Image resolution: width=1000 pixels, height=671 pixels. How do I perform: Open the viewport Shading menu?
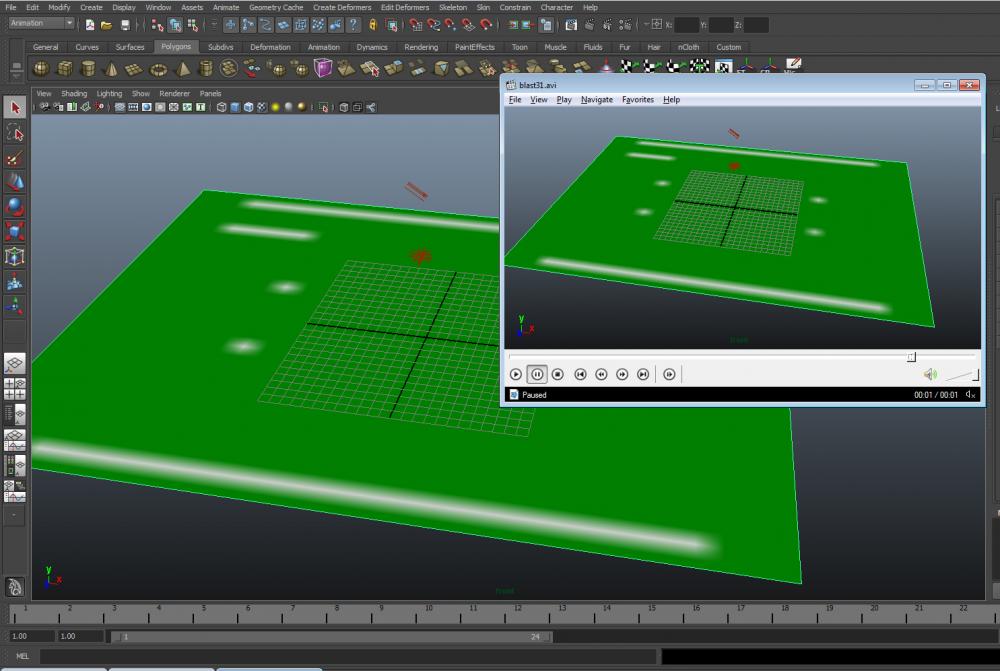pos(74,94)
